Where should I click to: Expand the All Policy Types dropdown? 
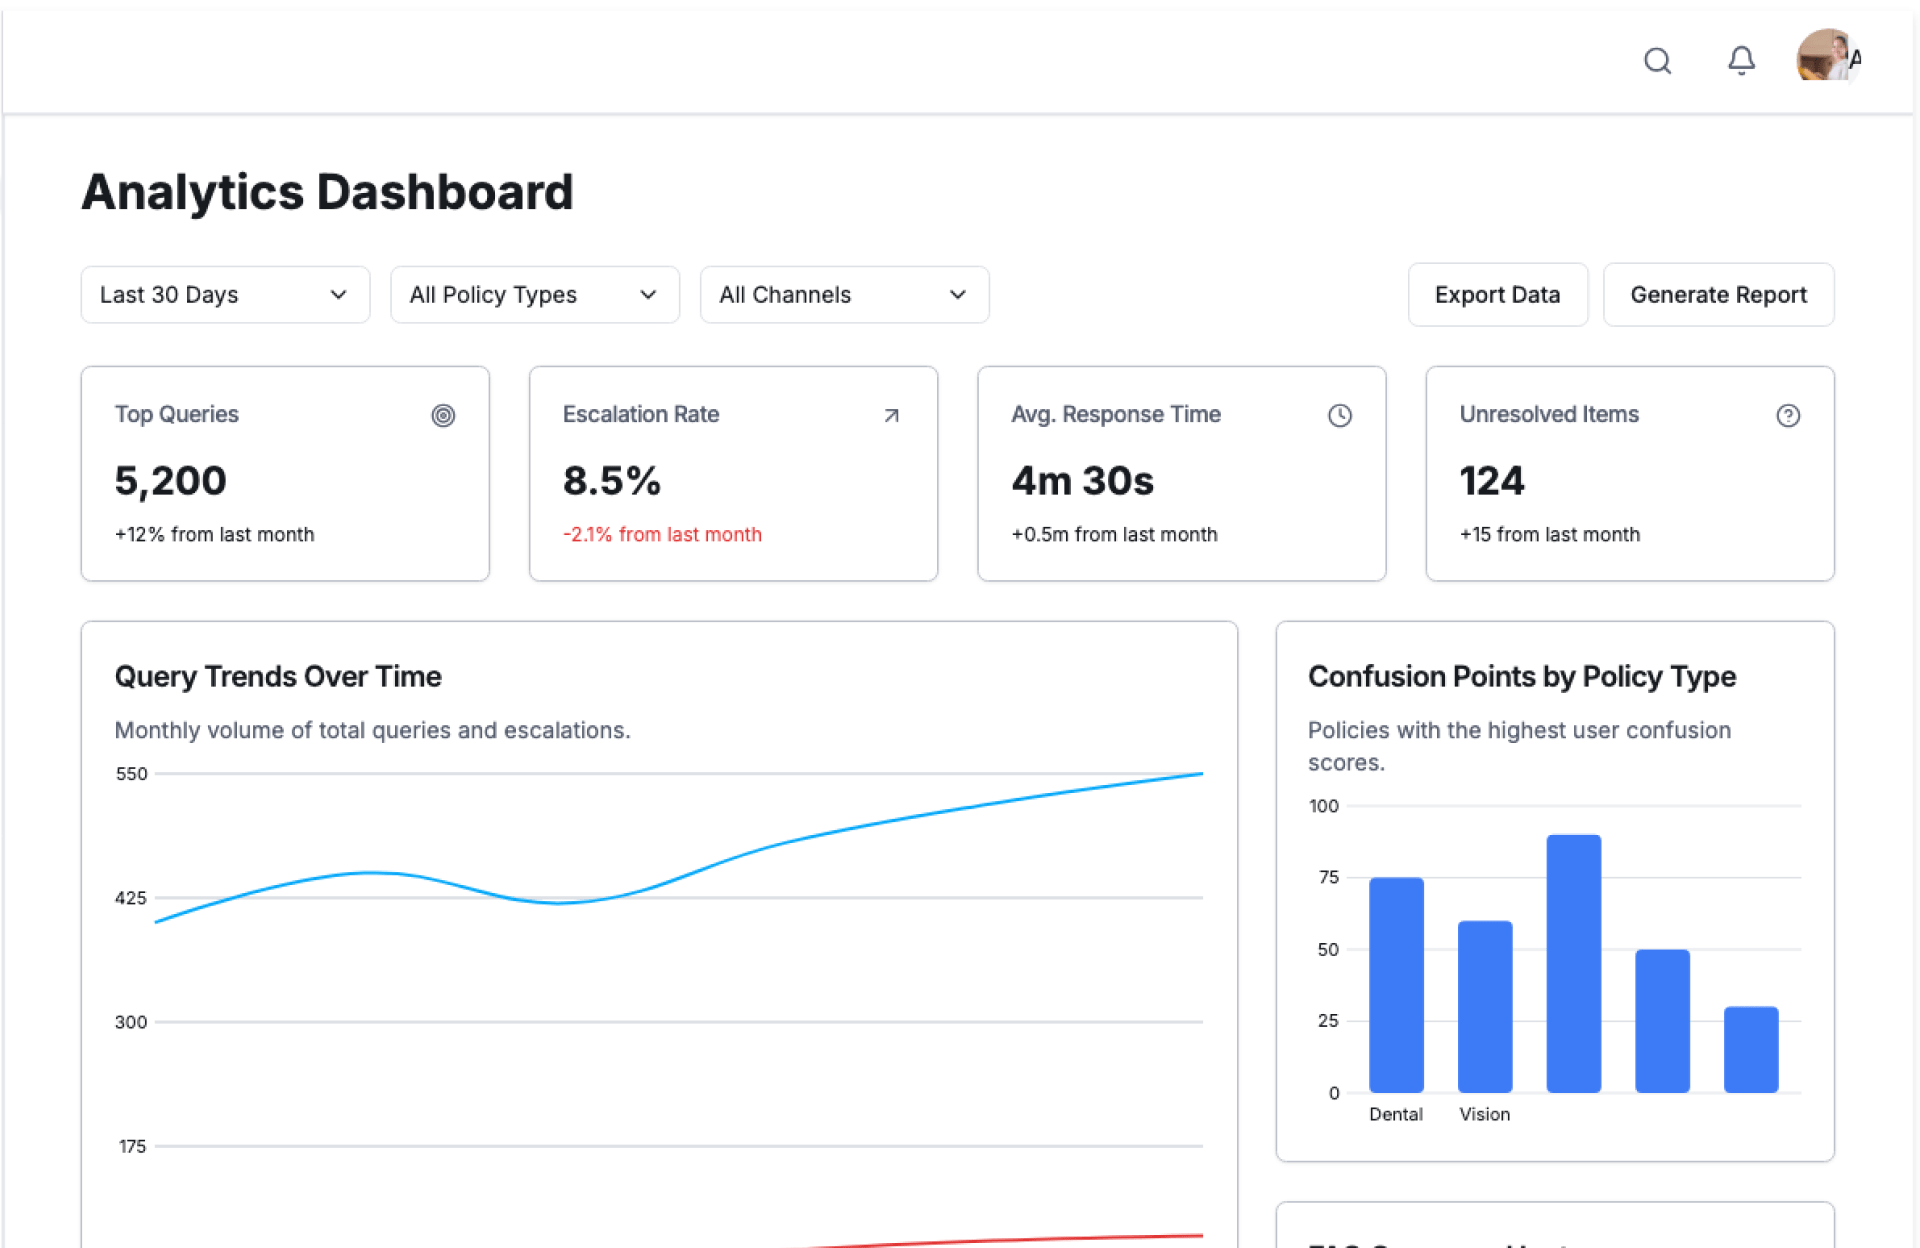click(534, 295)
